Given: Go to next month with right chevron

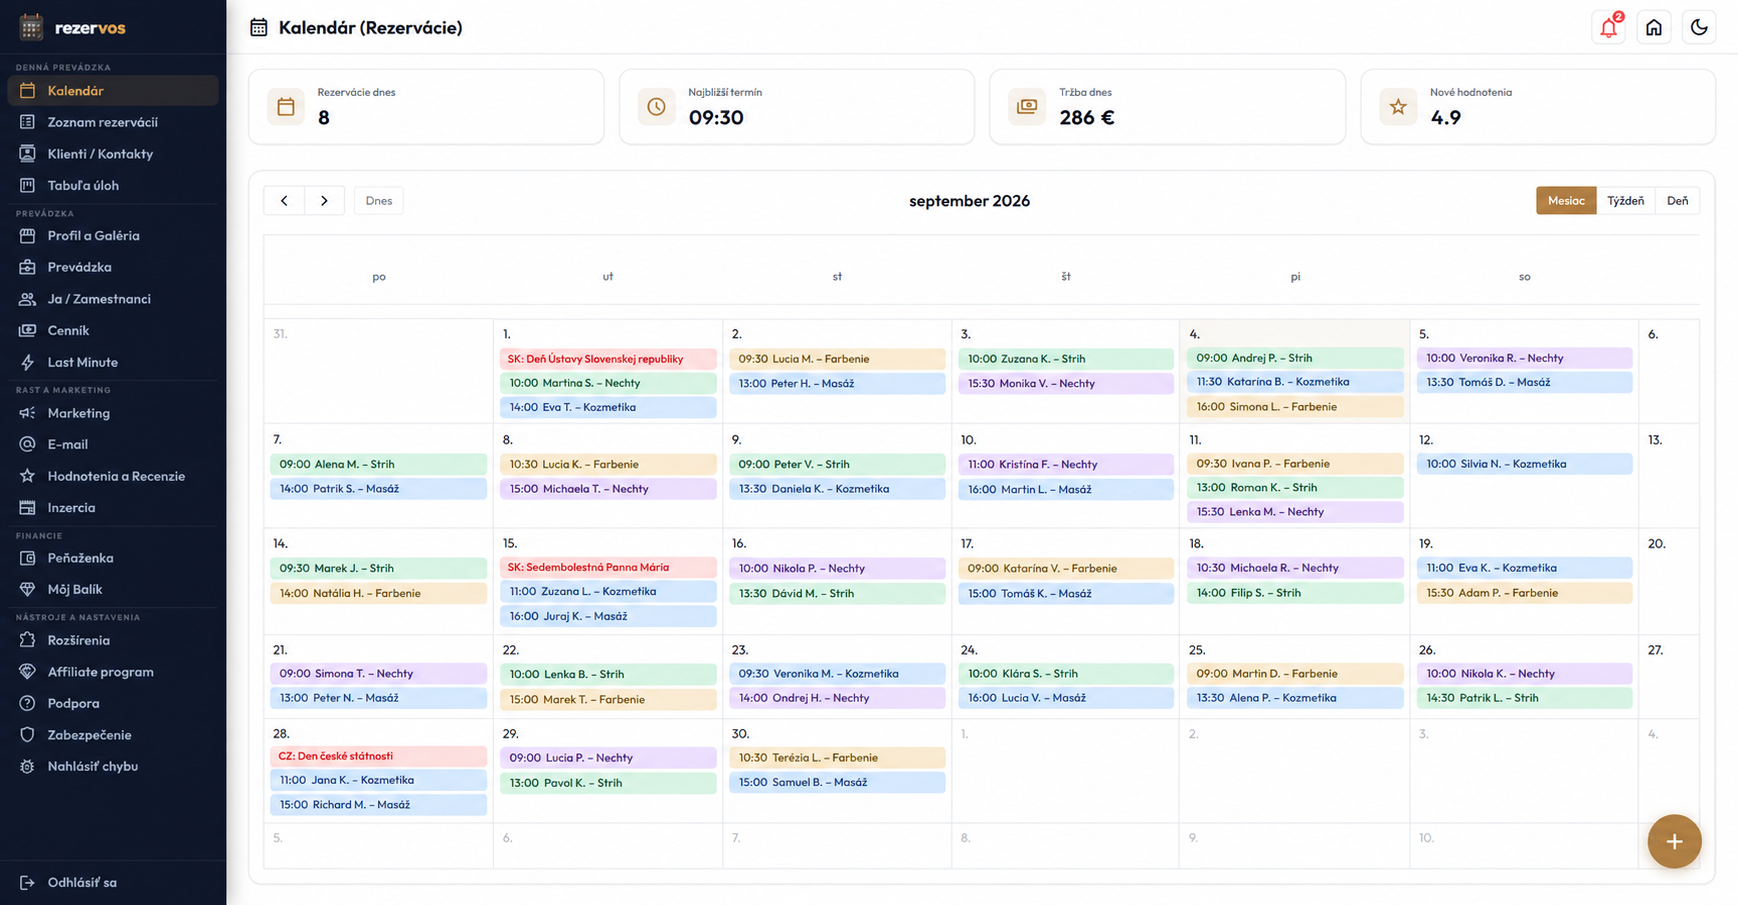Looking at the screenshot, I should point(324,201).
